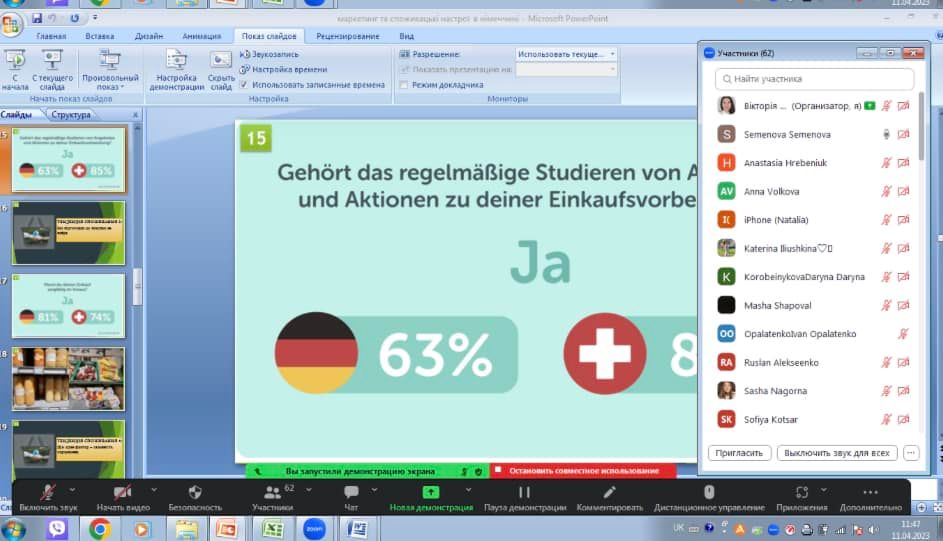Click Дистанционное управление remote control

pyautogui.click(x=709, y=498)
